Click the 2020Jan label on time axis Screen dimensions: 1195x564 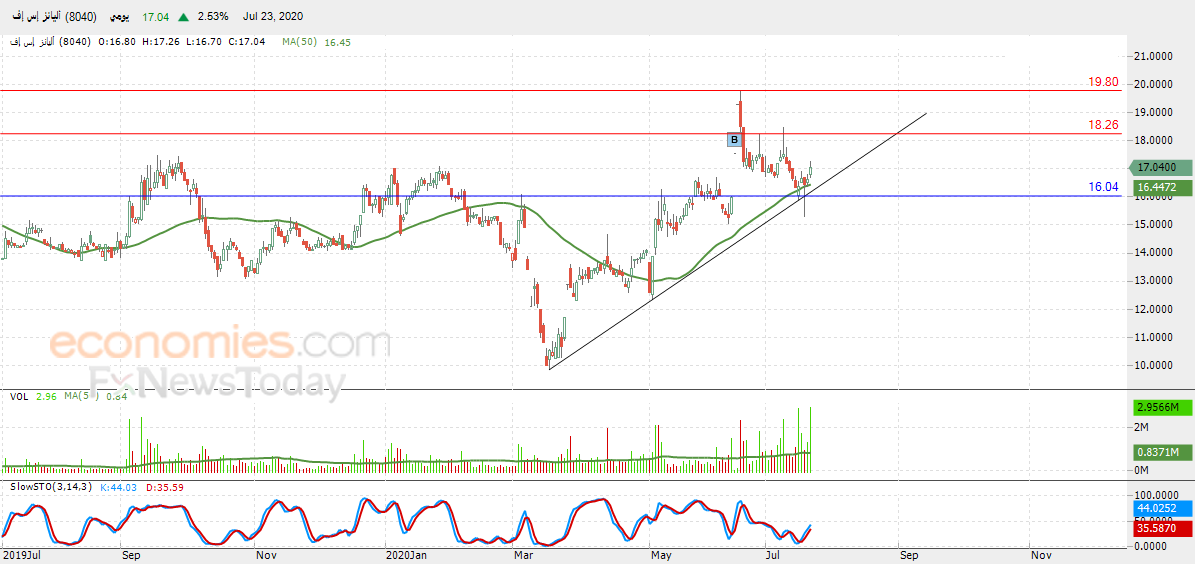point(405,556)
